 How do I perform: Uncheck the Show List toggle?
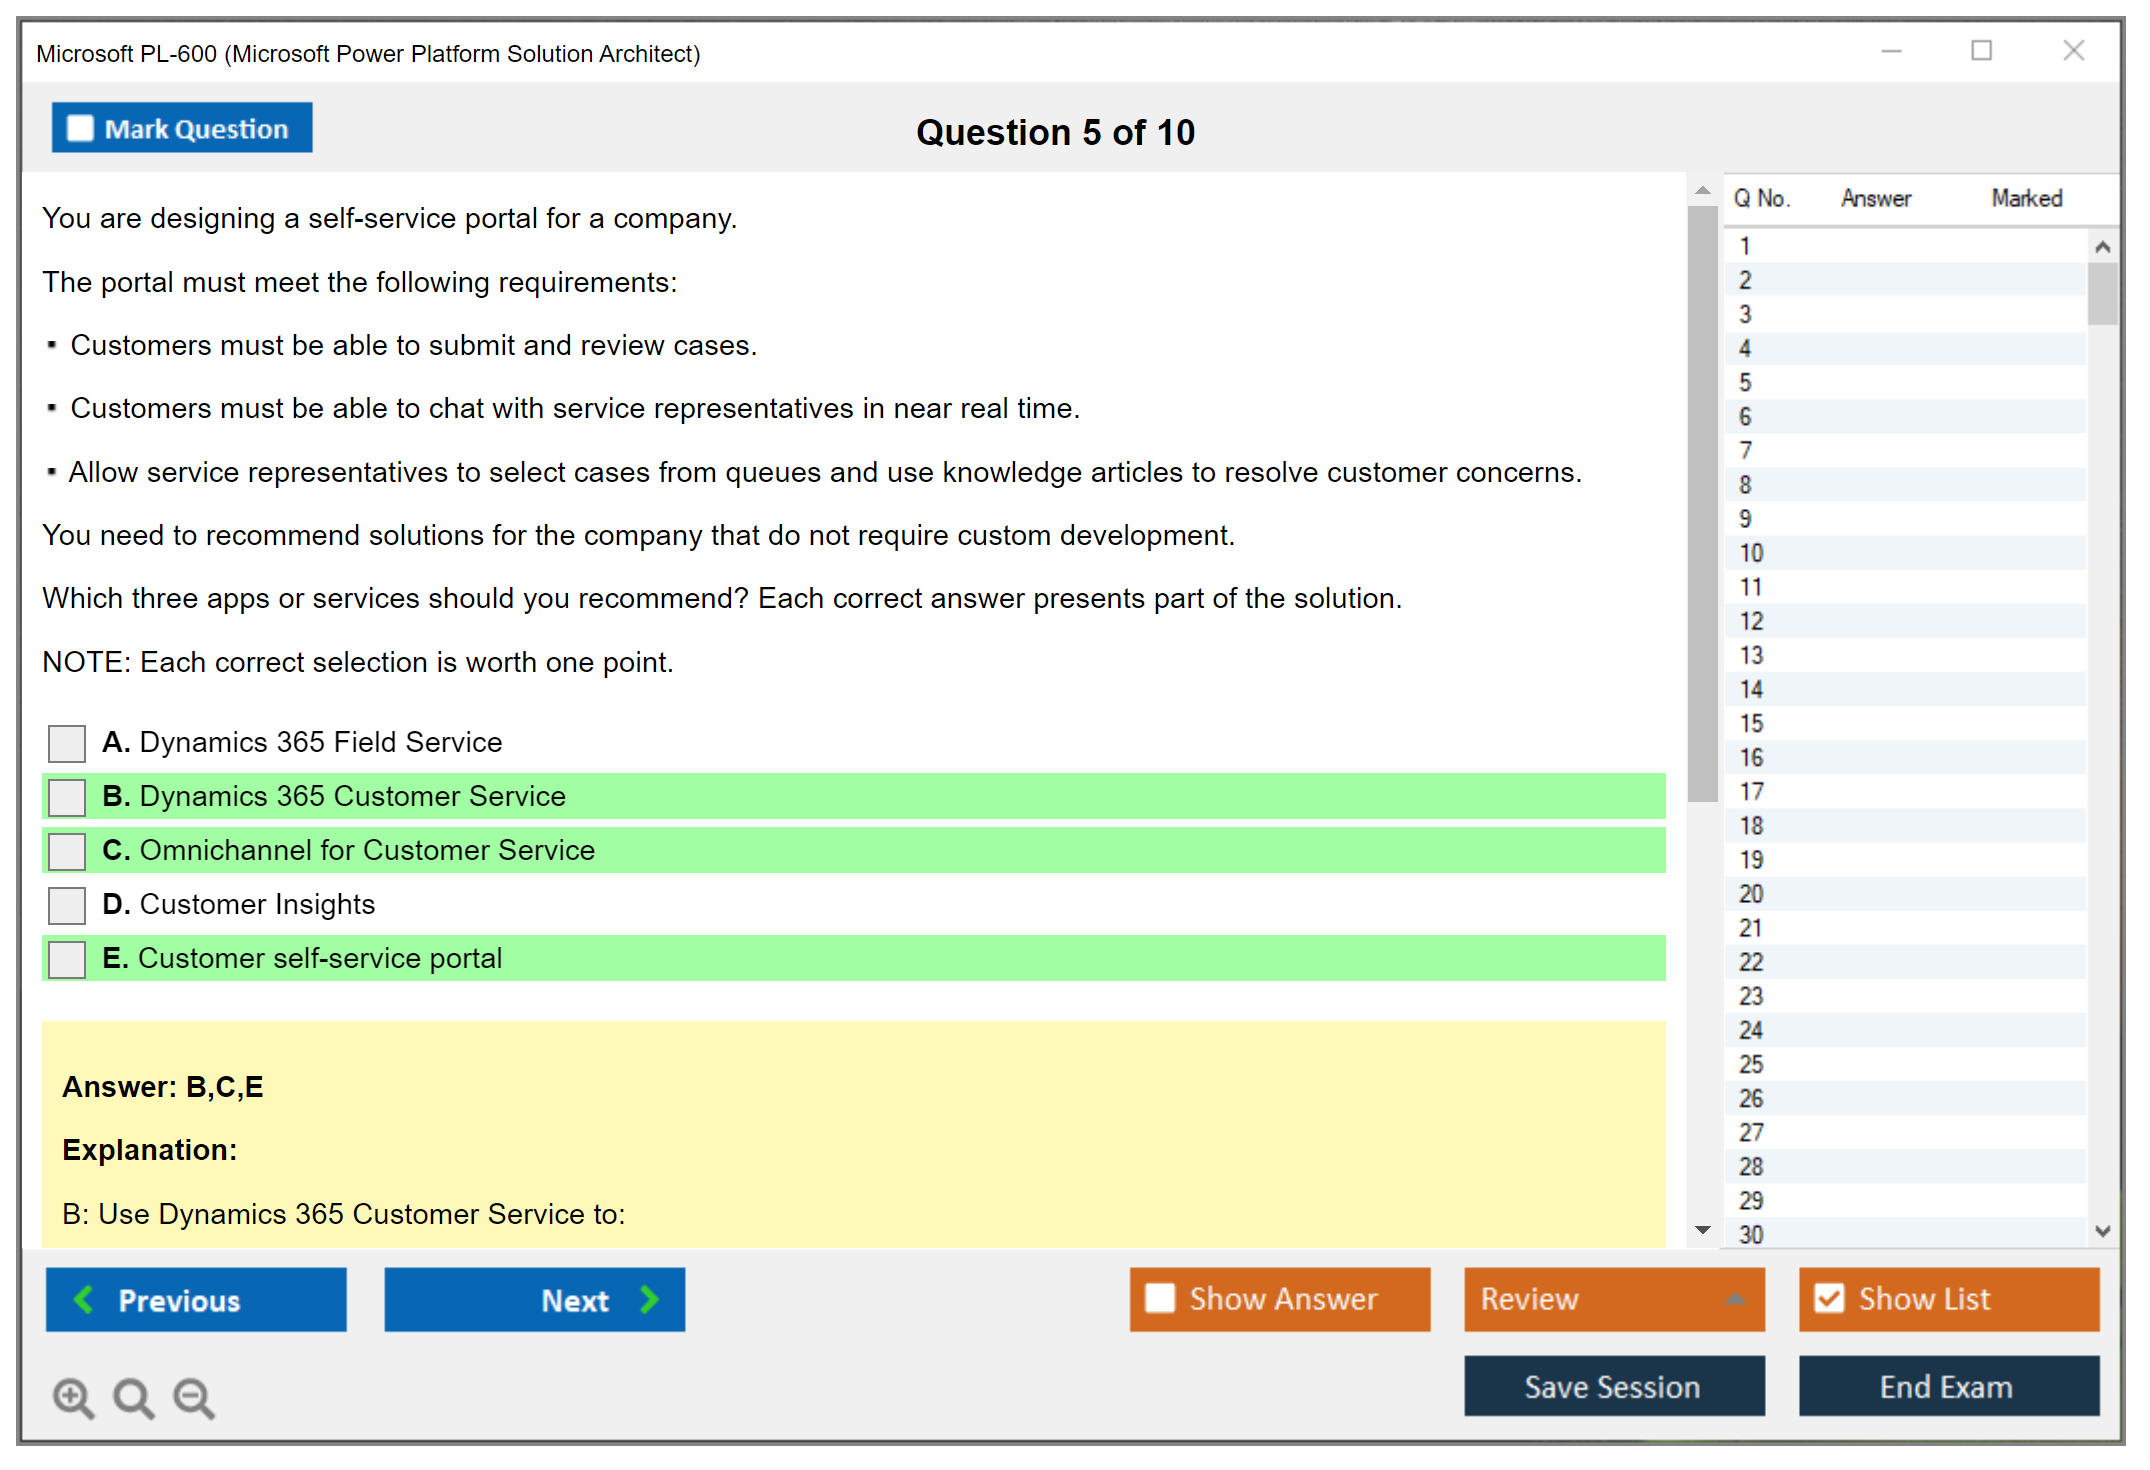tap(1829, 1298)
